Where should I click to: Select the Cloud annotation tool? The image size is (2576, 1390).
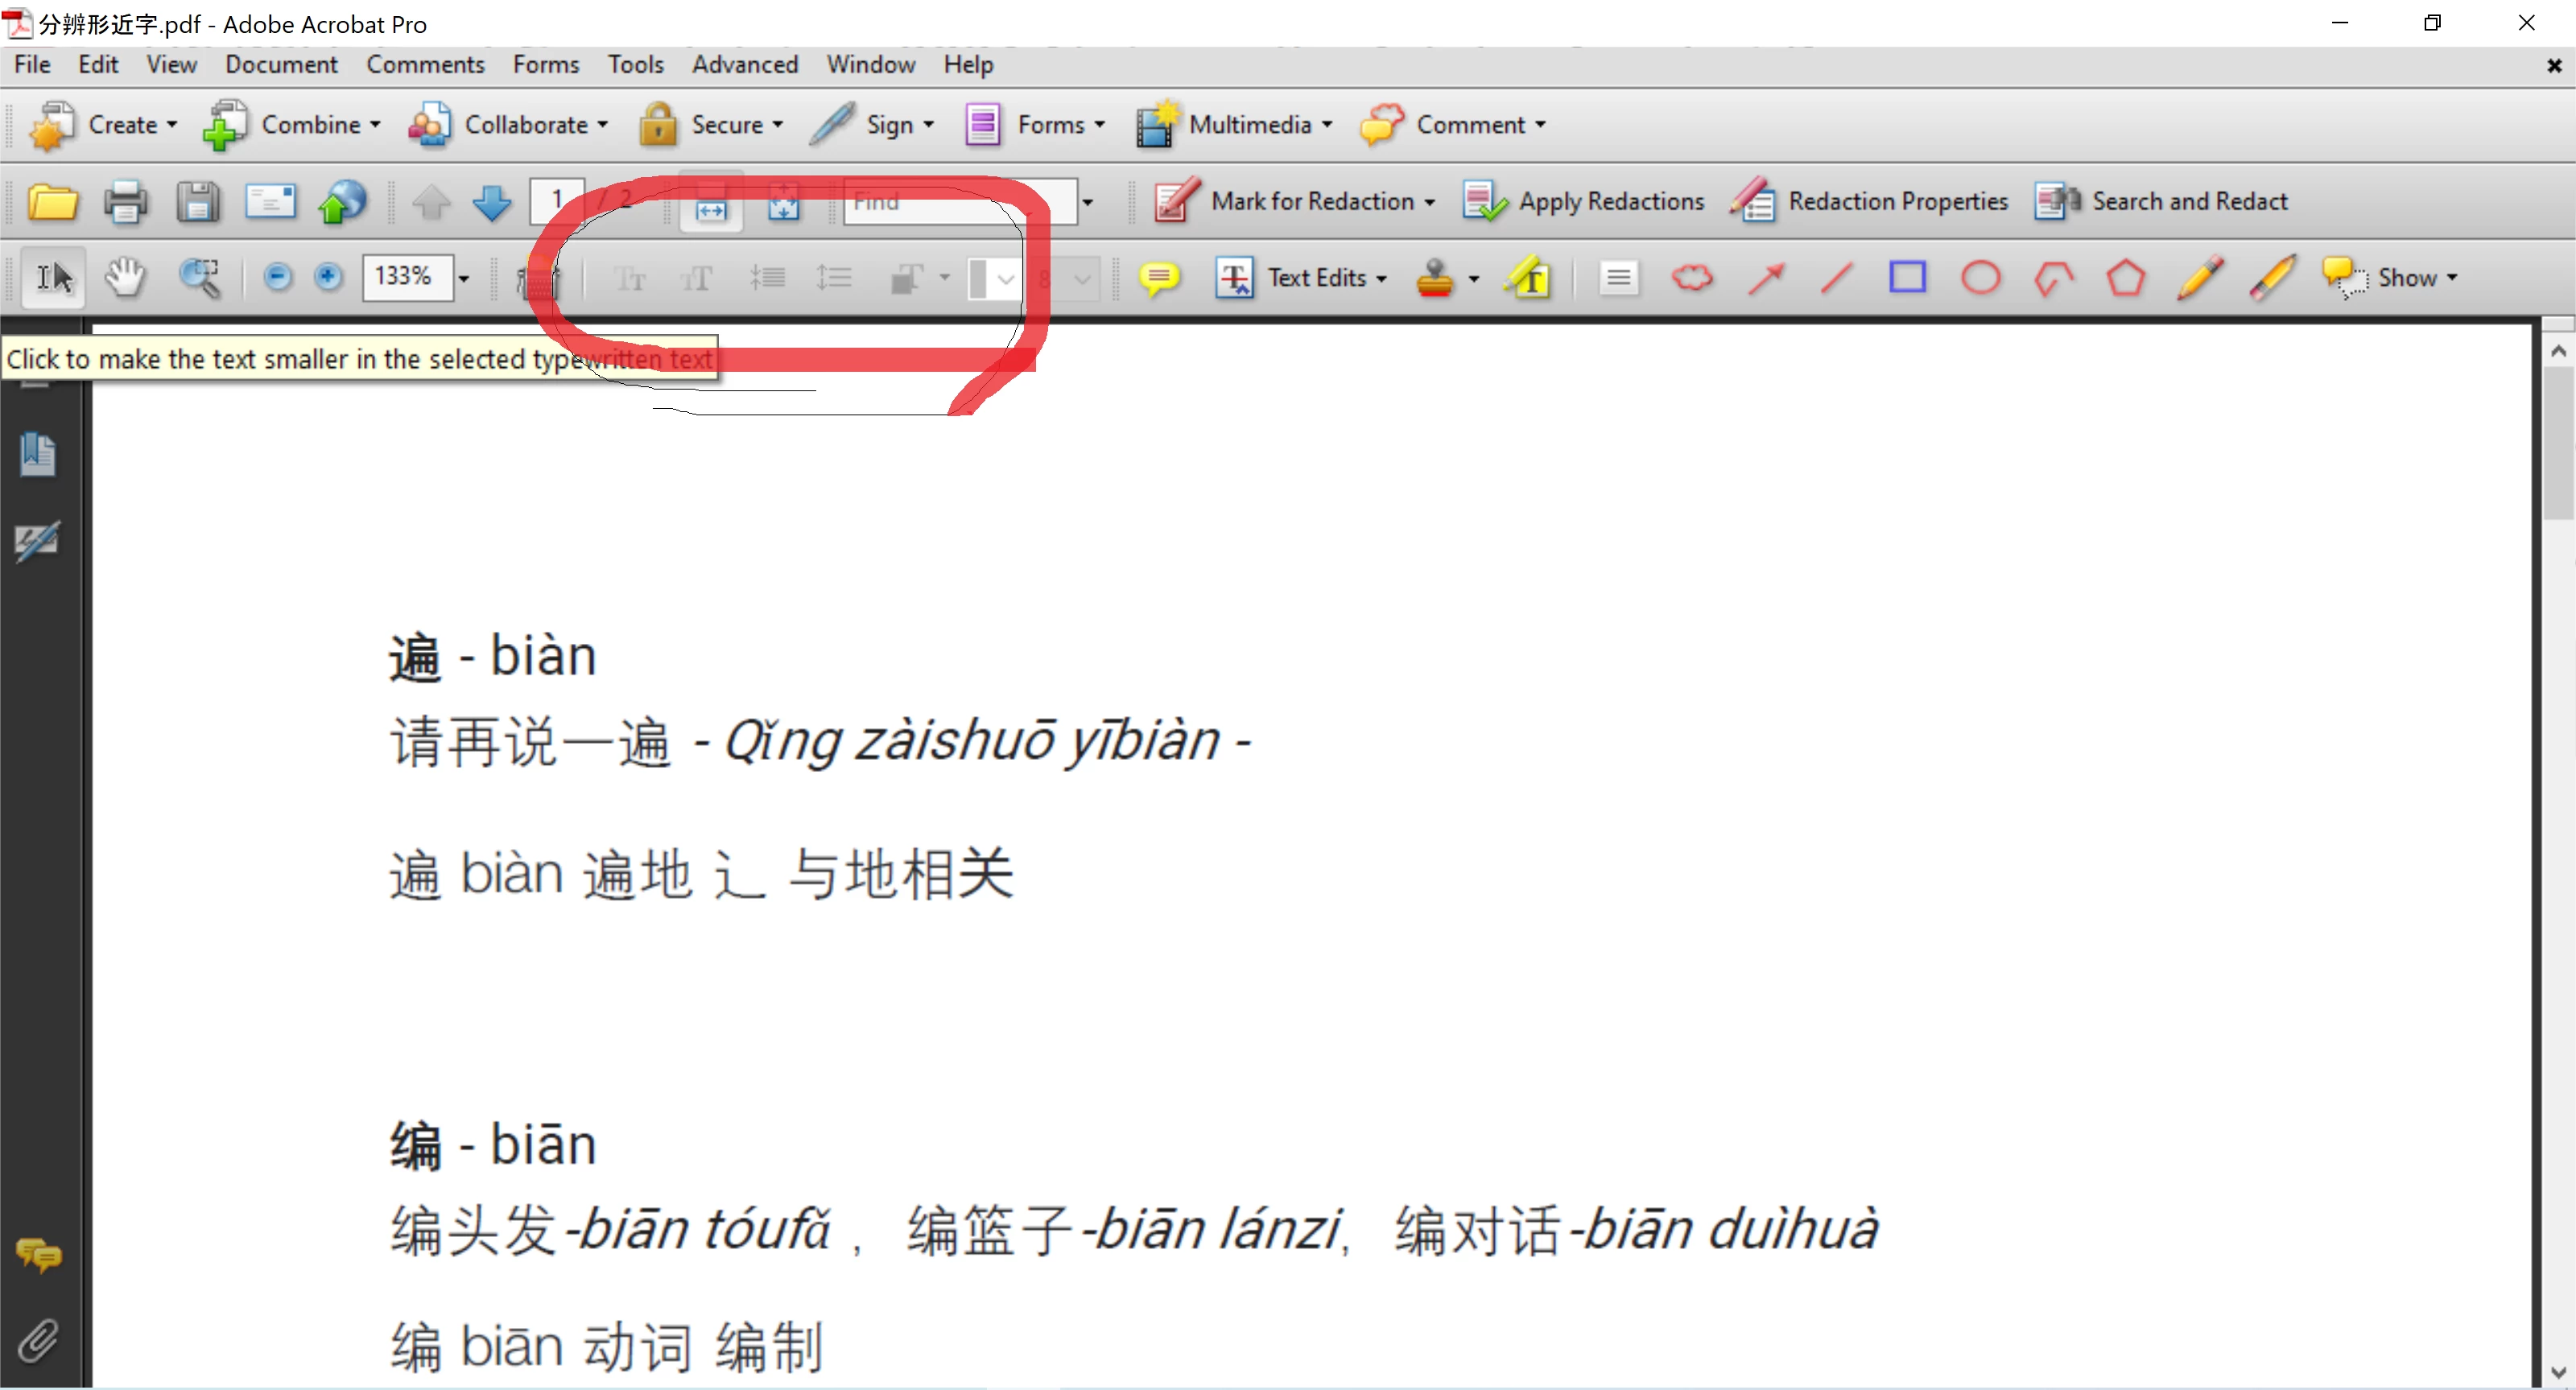(x=1692, y=277)
